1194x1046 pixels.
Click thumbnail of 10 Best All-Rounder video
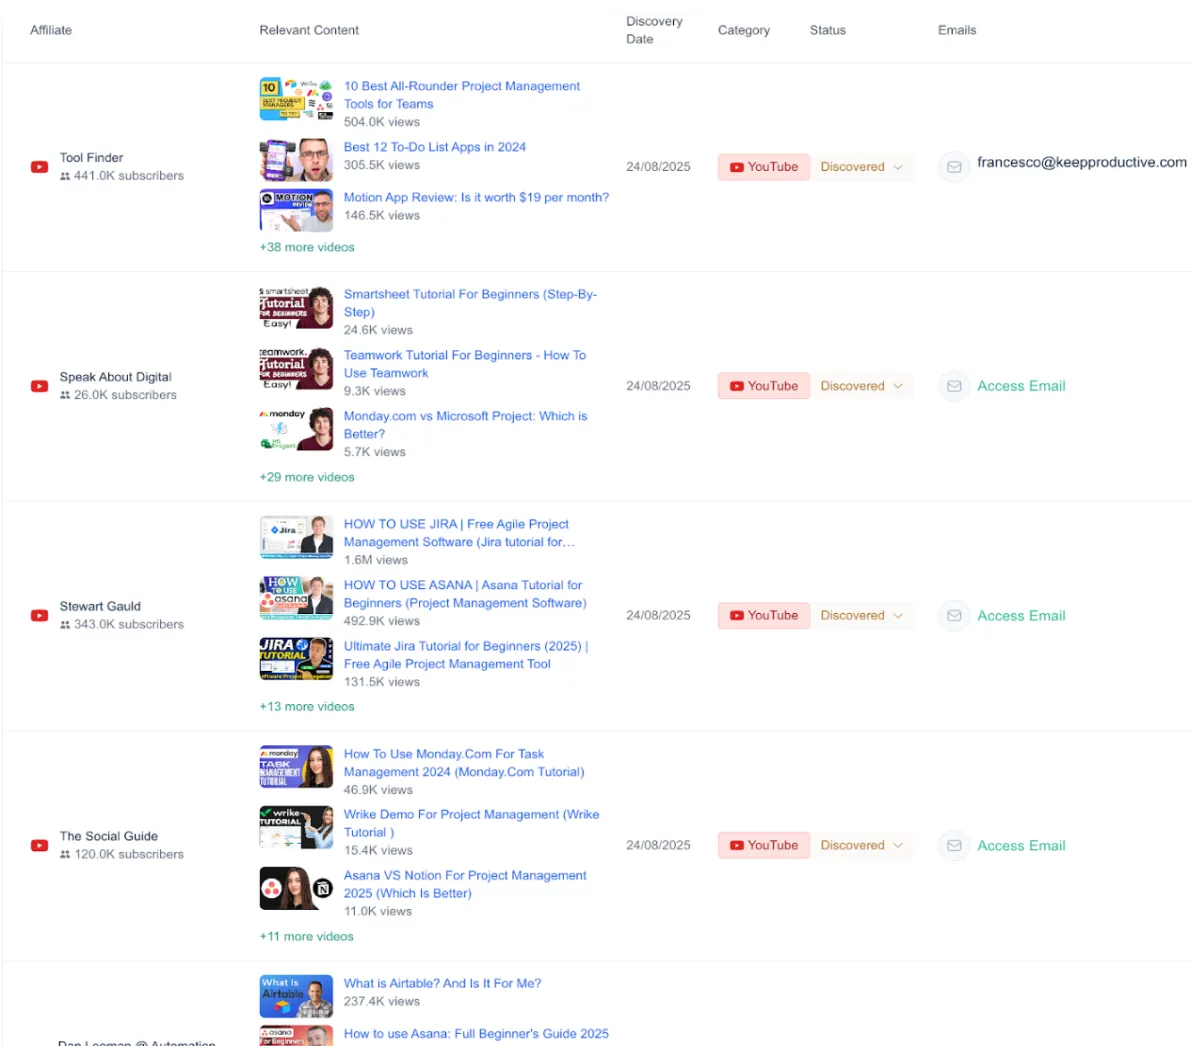pos(296,98)
